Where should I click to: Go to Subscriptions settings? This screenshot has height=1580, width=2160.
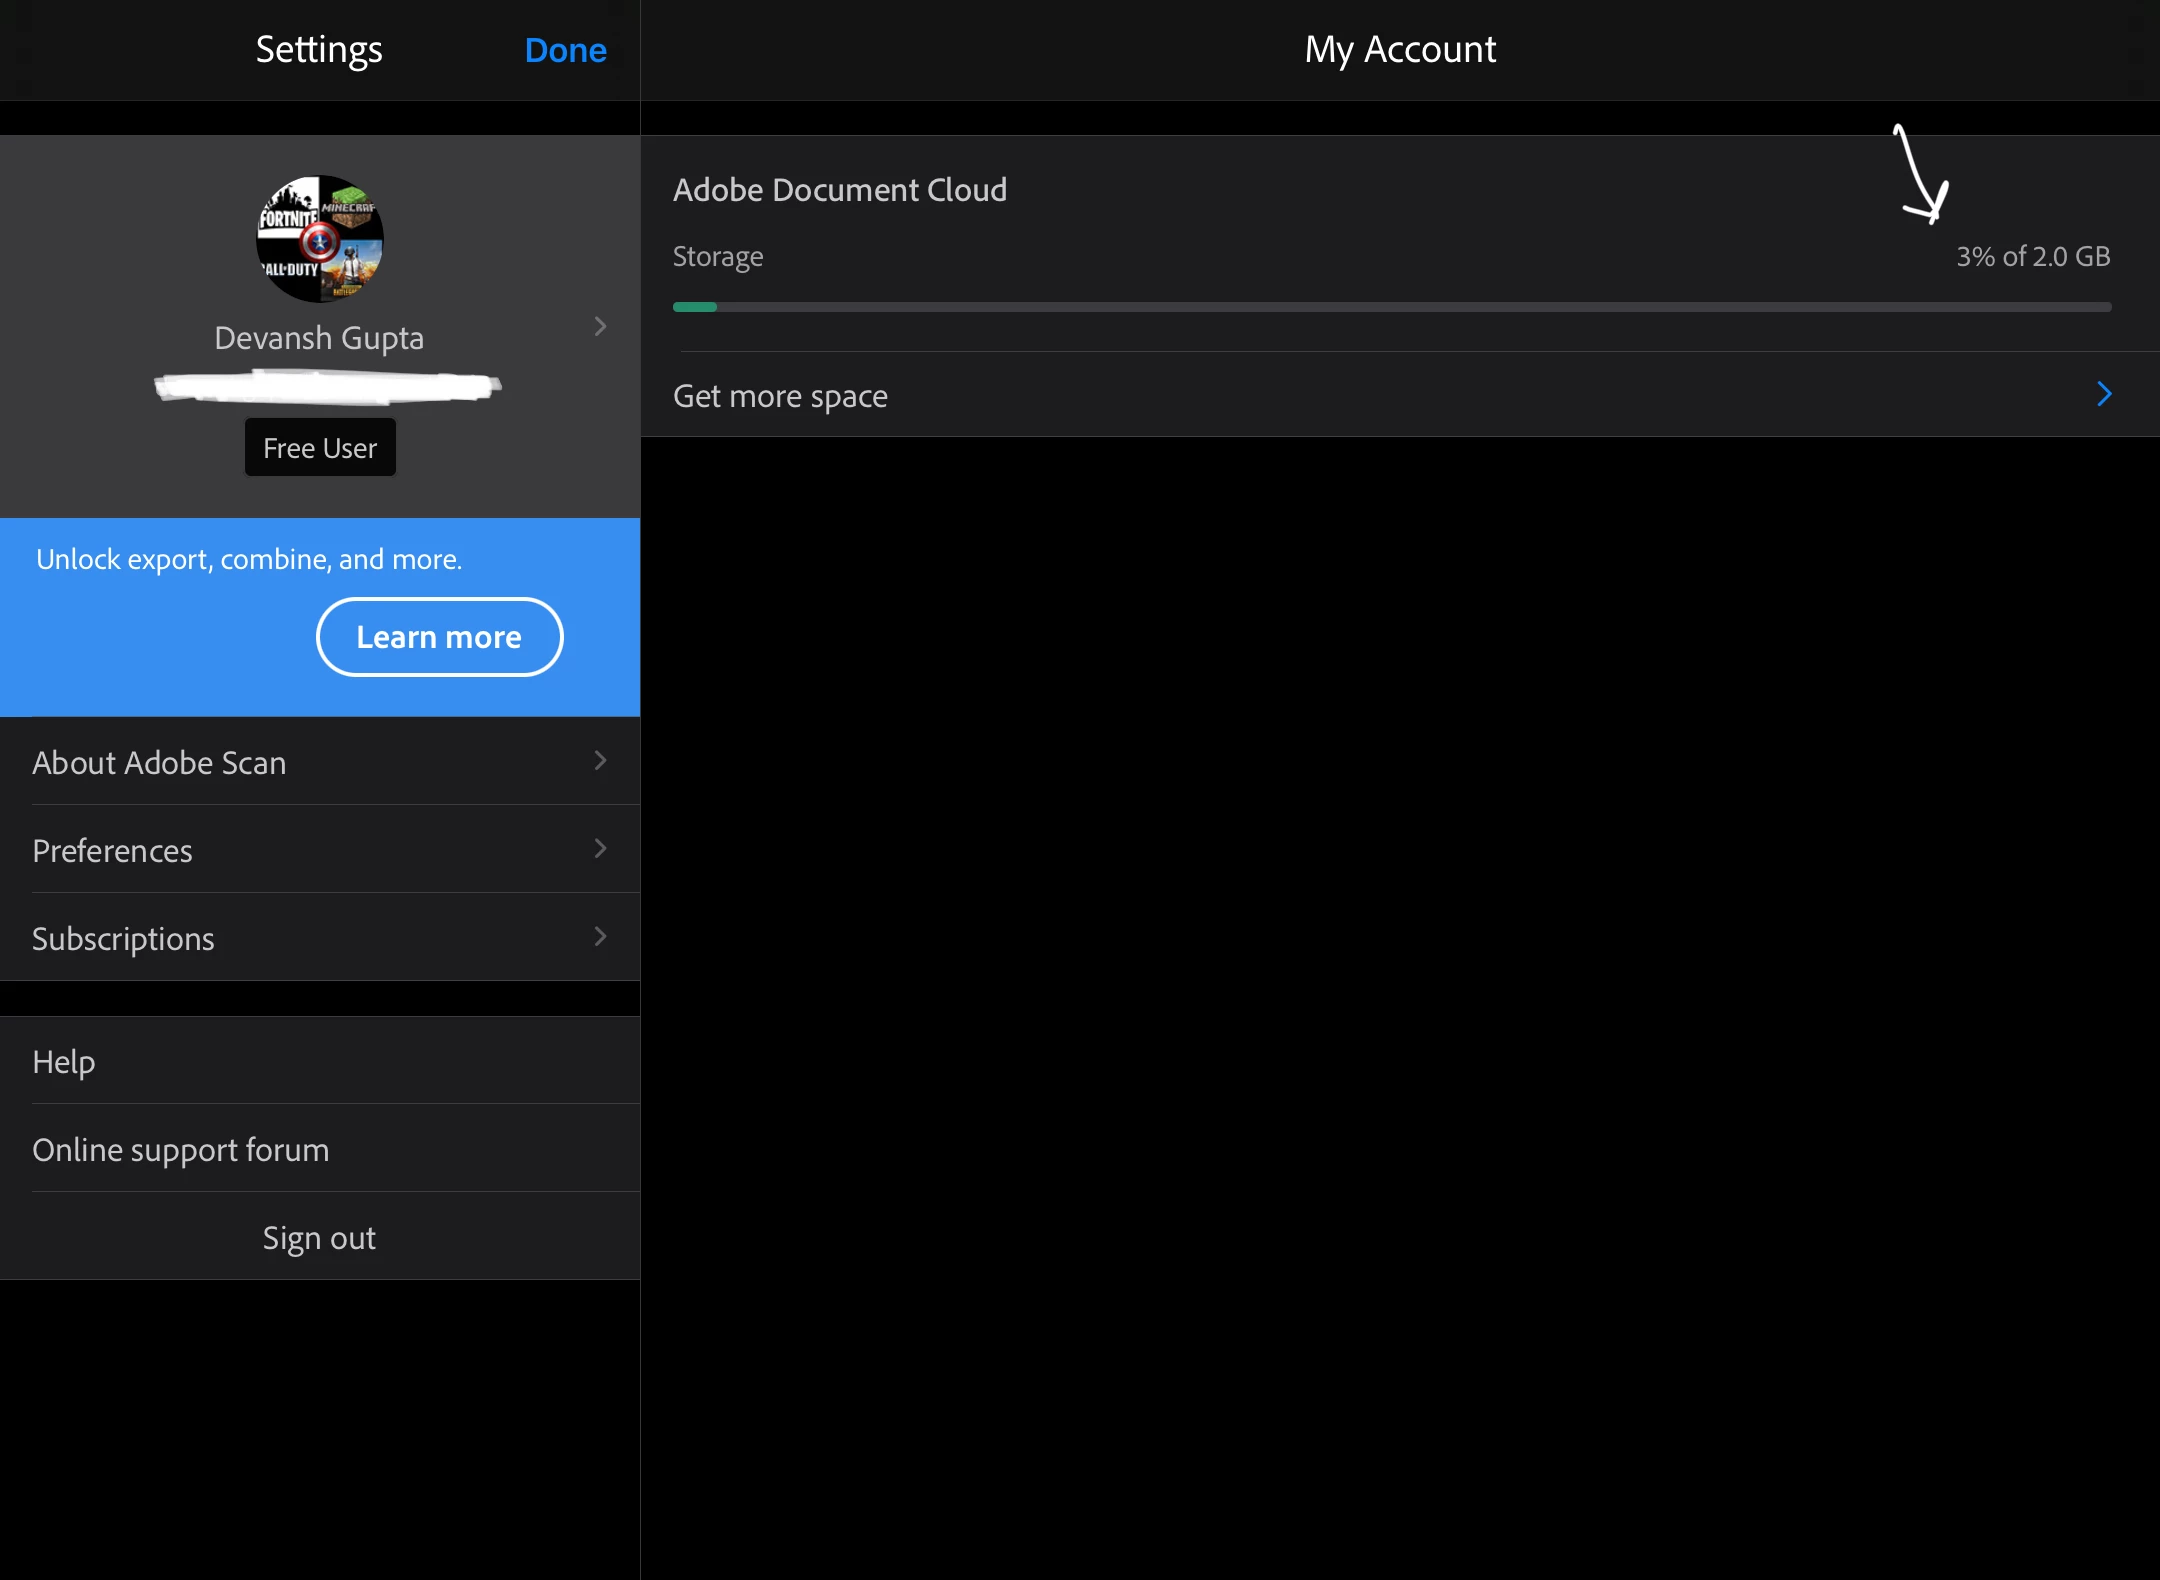(124, 938)
